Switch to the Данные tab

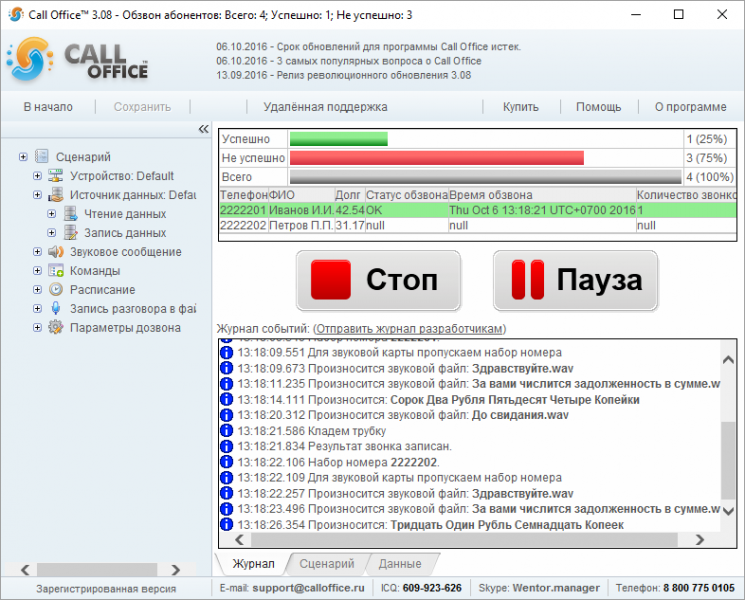(400, 563)
